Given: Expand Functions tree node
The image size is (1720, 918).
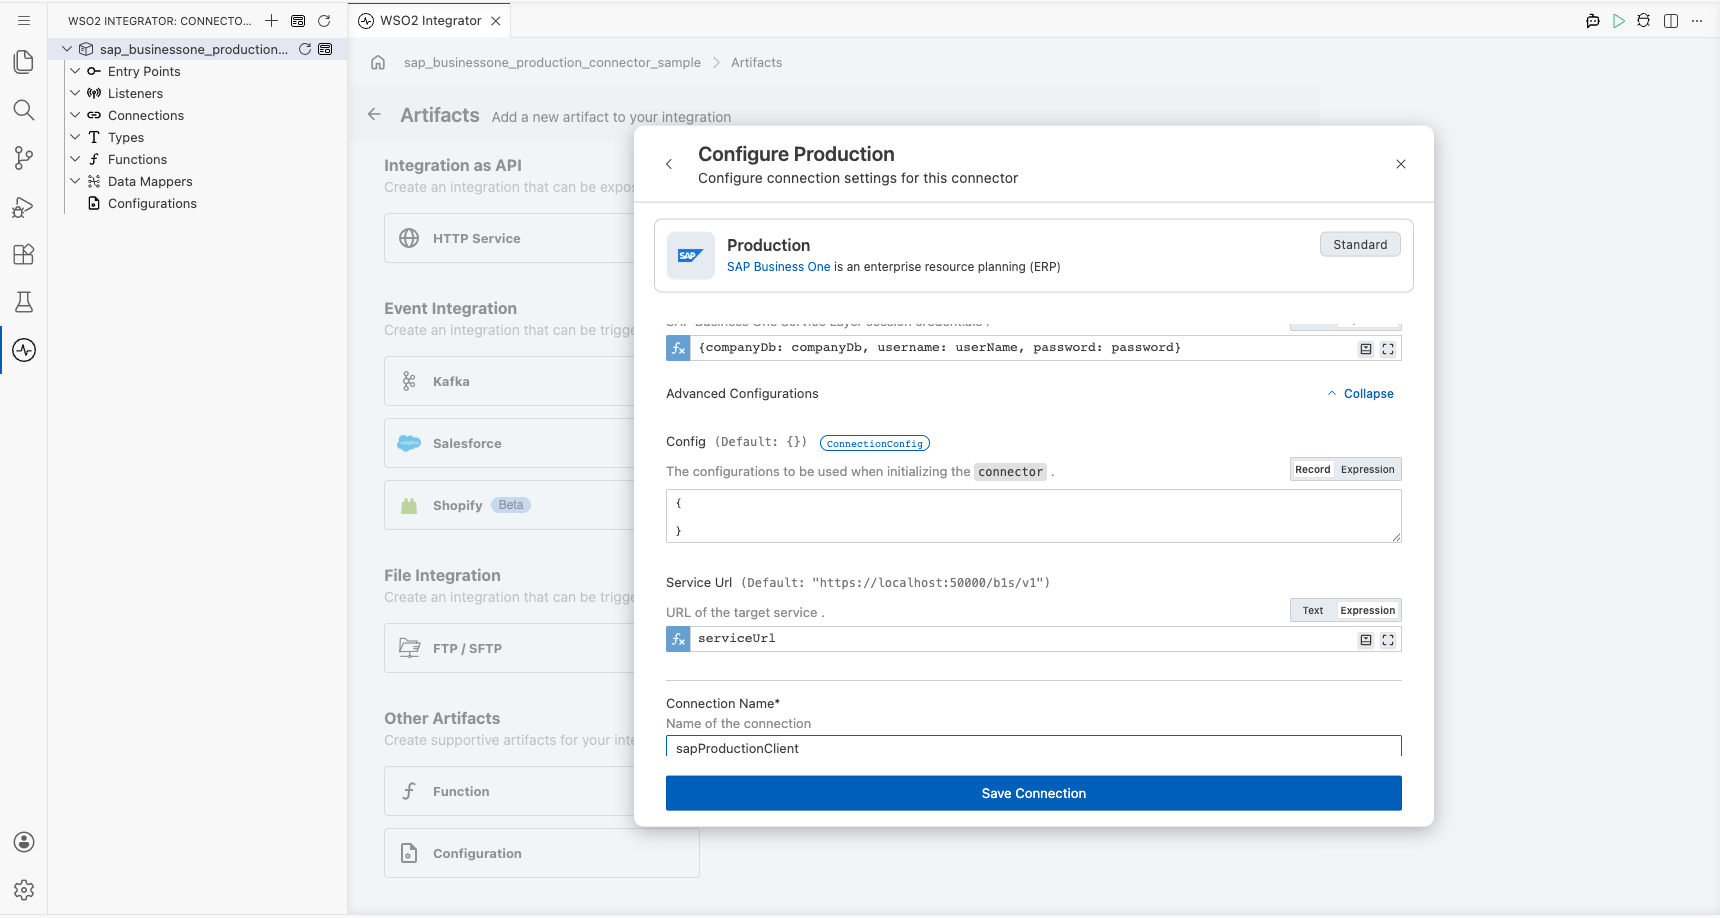Looking at the screenshot, I should tap(75, 159).
